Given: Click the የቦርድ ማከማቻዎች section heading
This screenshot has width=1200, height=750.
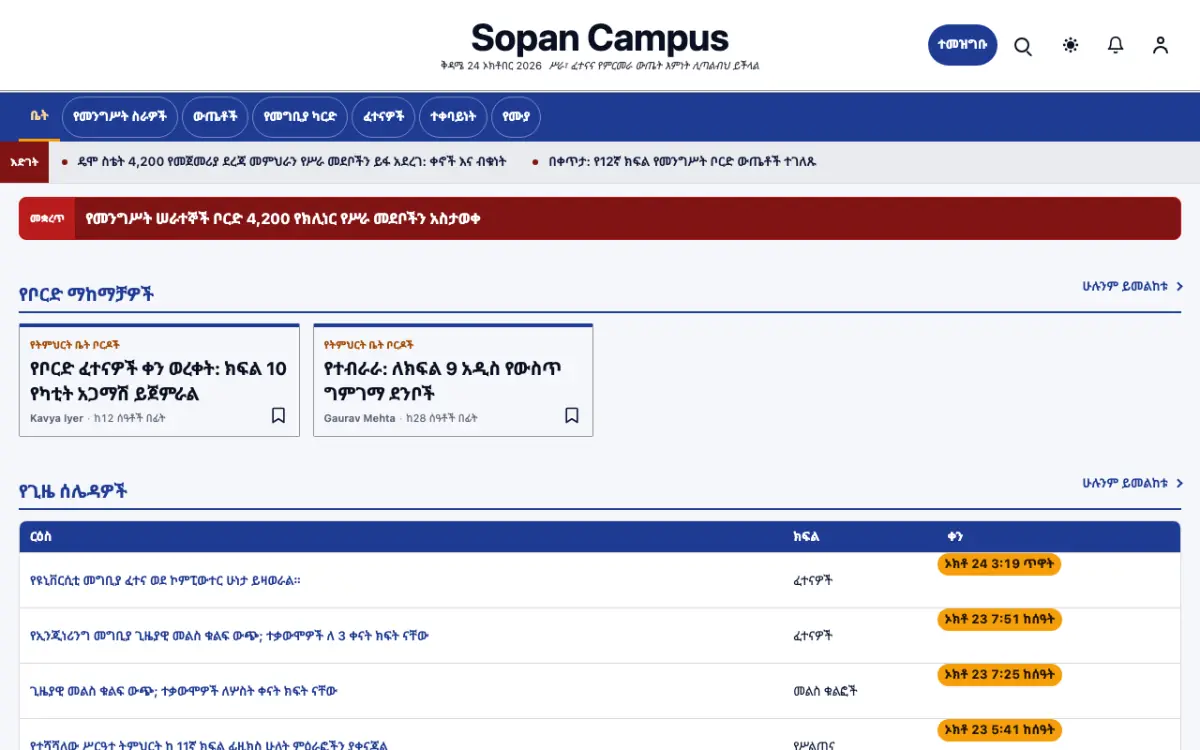Looking at the screenshot, I should 87,294.
